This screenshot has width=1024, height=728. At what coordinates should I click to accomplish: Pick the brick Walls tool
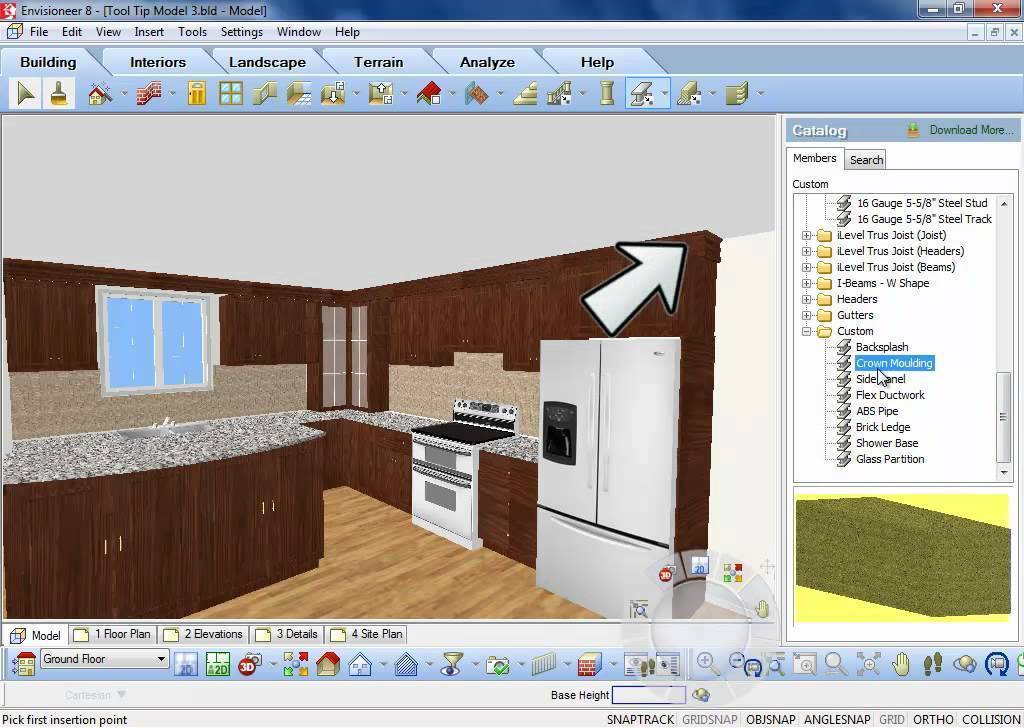148,93
